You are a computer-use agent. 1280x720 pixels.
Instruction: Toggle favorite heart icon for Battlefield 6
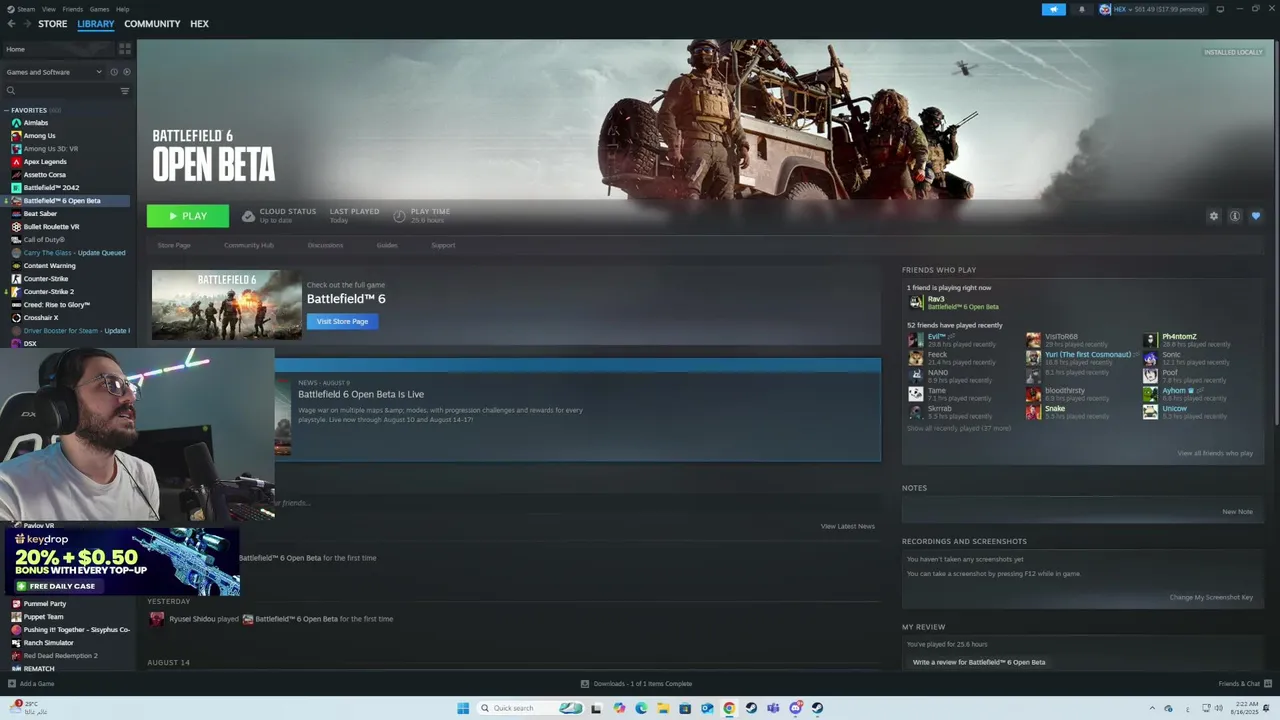click(1256, 216)
